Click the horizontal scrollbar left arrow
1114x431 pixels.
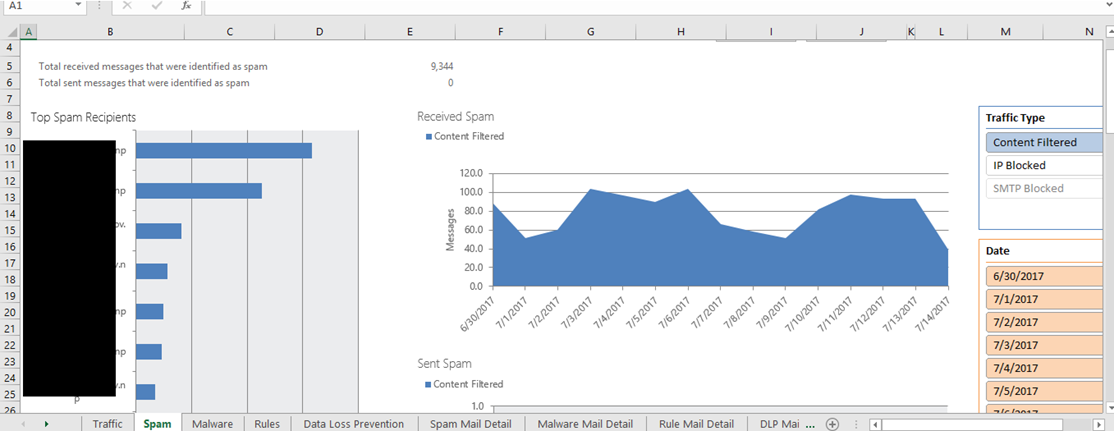pyautogui.click(x=875, y=424)
